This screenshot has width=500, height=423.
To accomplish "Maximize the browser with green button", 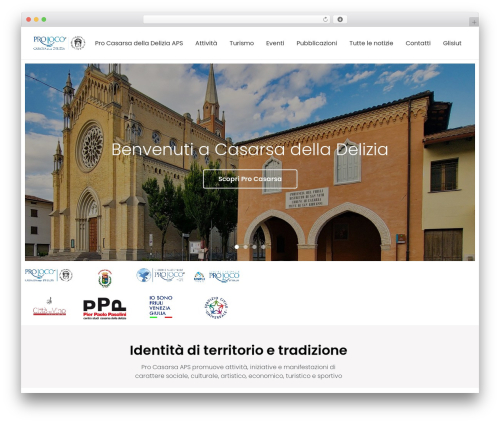I will point(44,20).
